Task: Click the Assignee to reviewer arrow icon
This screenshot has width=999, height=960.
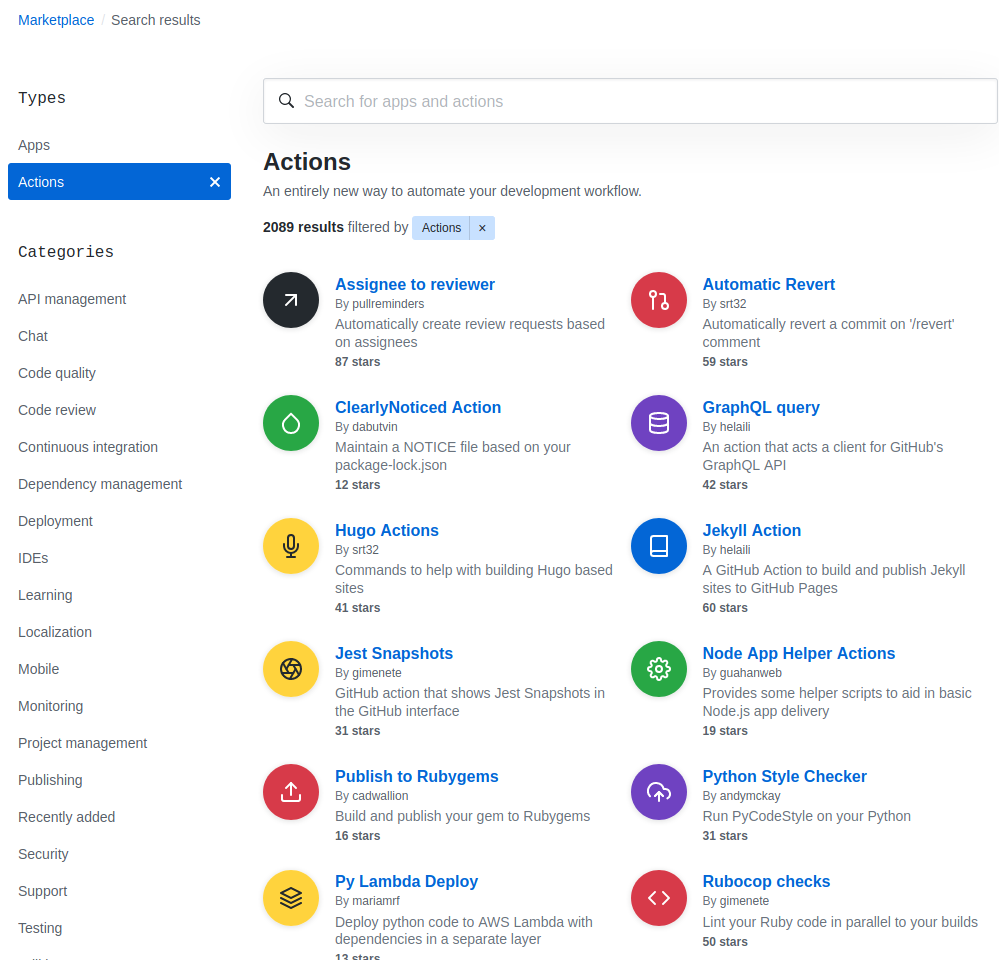Action: 290,299
